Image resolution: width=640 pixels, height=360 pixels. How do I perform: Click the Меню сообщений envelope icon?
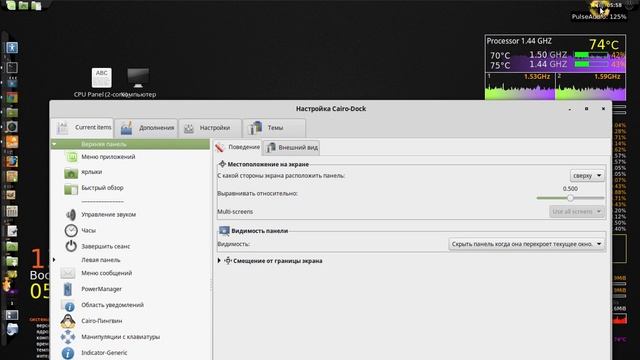[68, 273]
